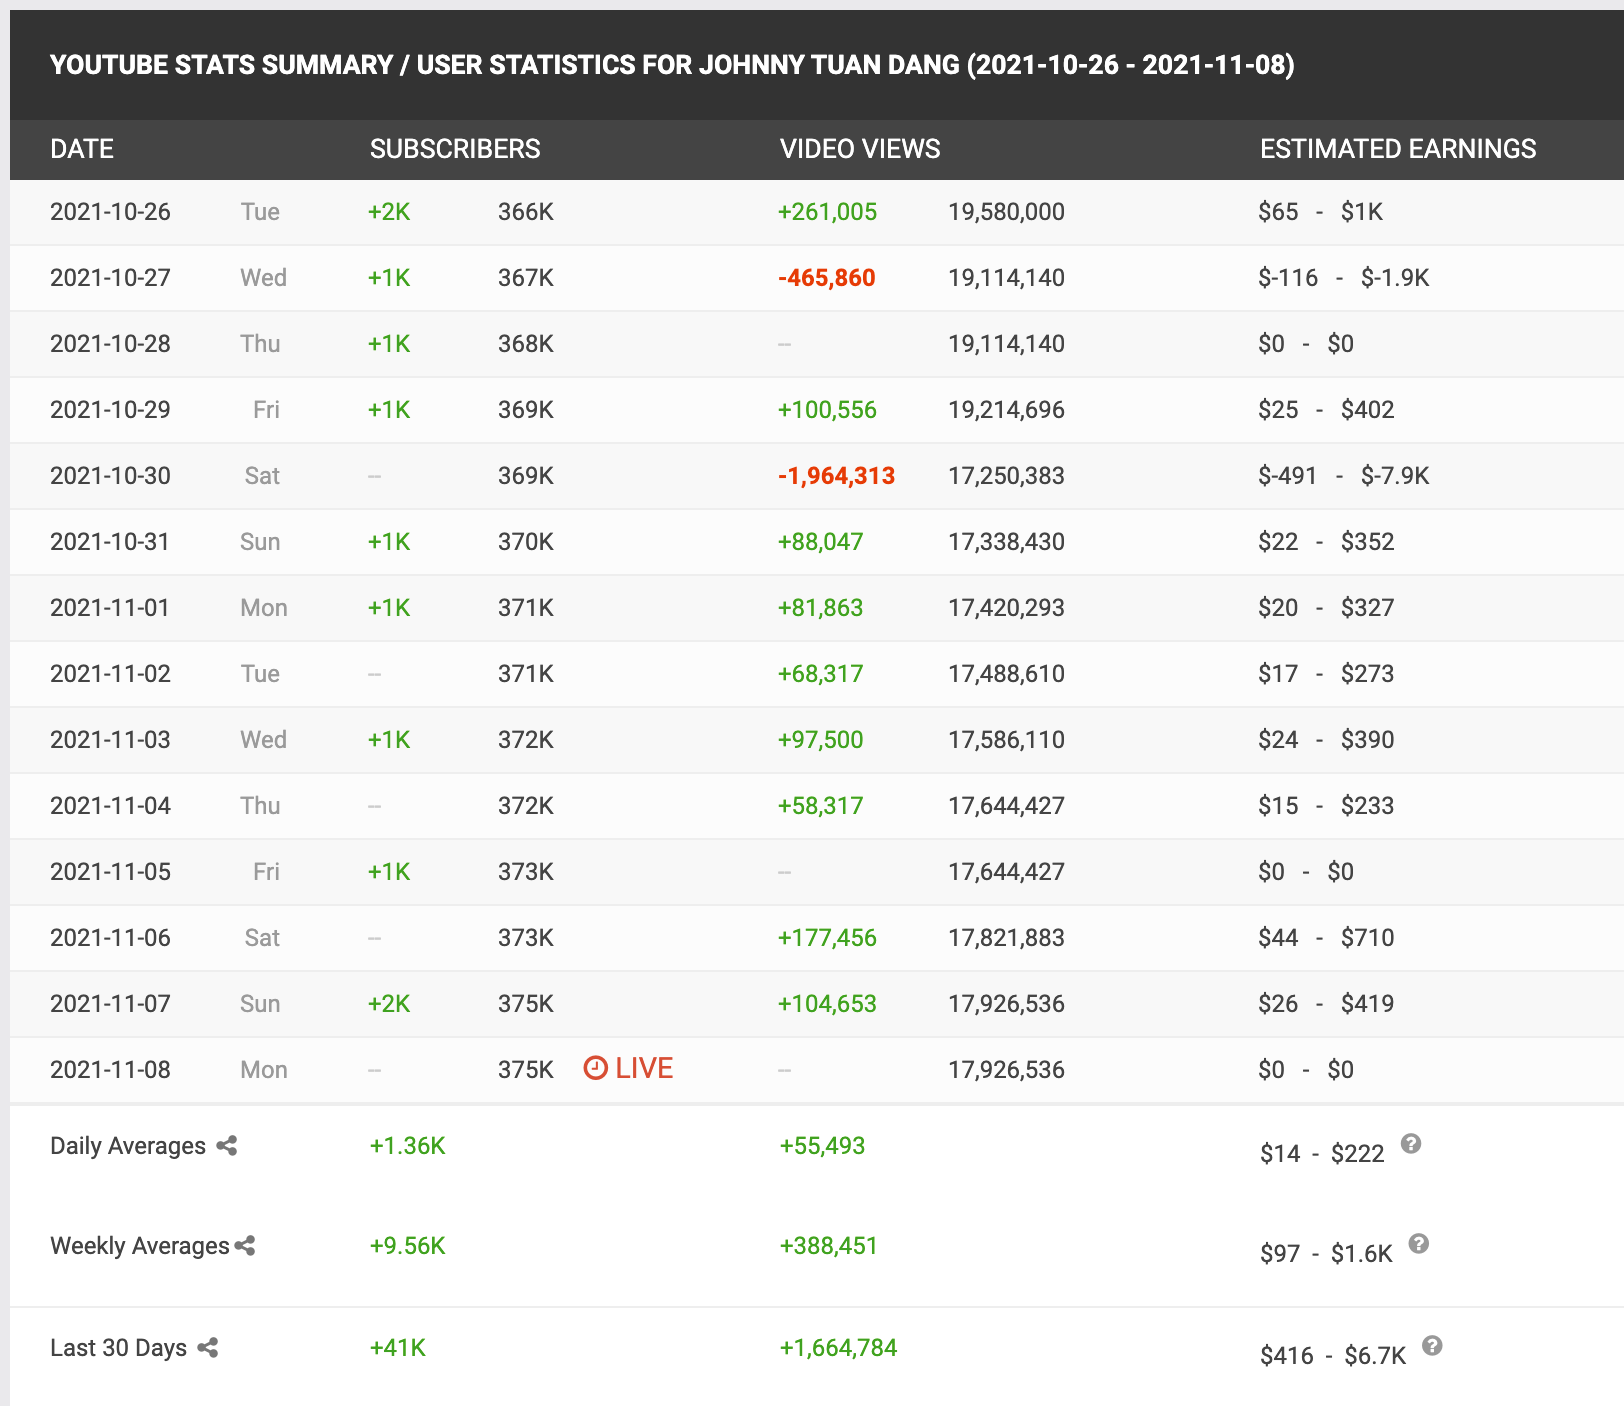Click the share icon beside Last 30 Days
The width and height of the screenshot is (1624, 1406).
pos(208,1348)
